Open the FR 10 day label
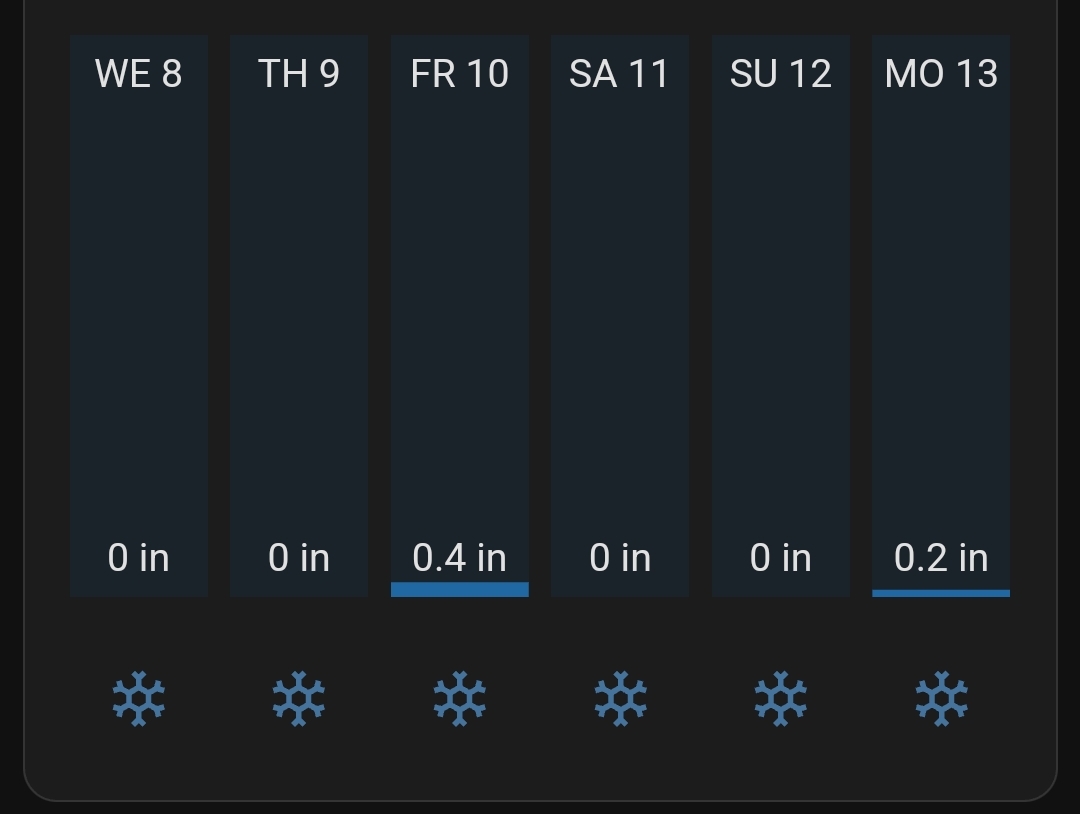The image size is (1080, 814). point(460,74)
